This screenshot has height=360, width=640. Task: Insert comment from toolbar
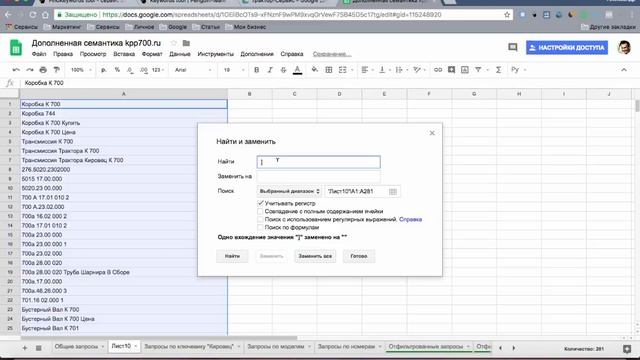coord(451,70)
